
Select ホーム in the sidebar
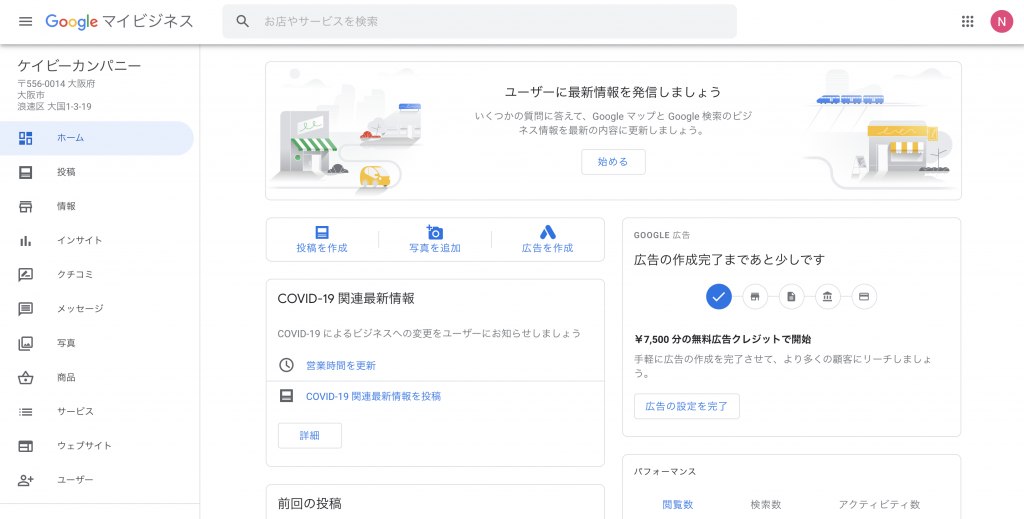point(97,138)
